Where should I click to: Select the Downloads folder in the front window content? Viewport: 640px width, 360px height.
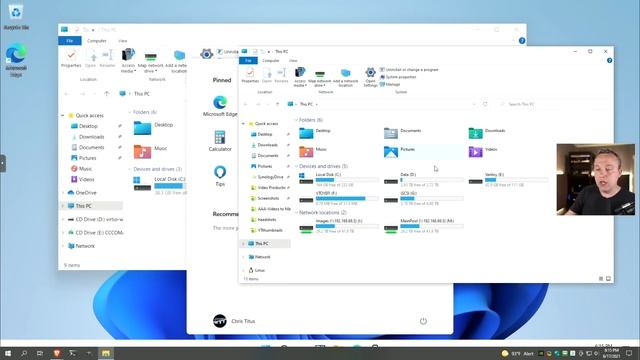[507, 133]
